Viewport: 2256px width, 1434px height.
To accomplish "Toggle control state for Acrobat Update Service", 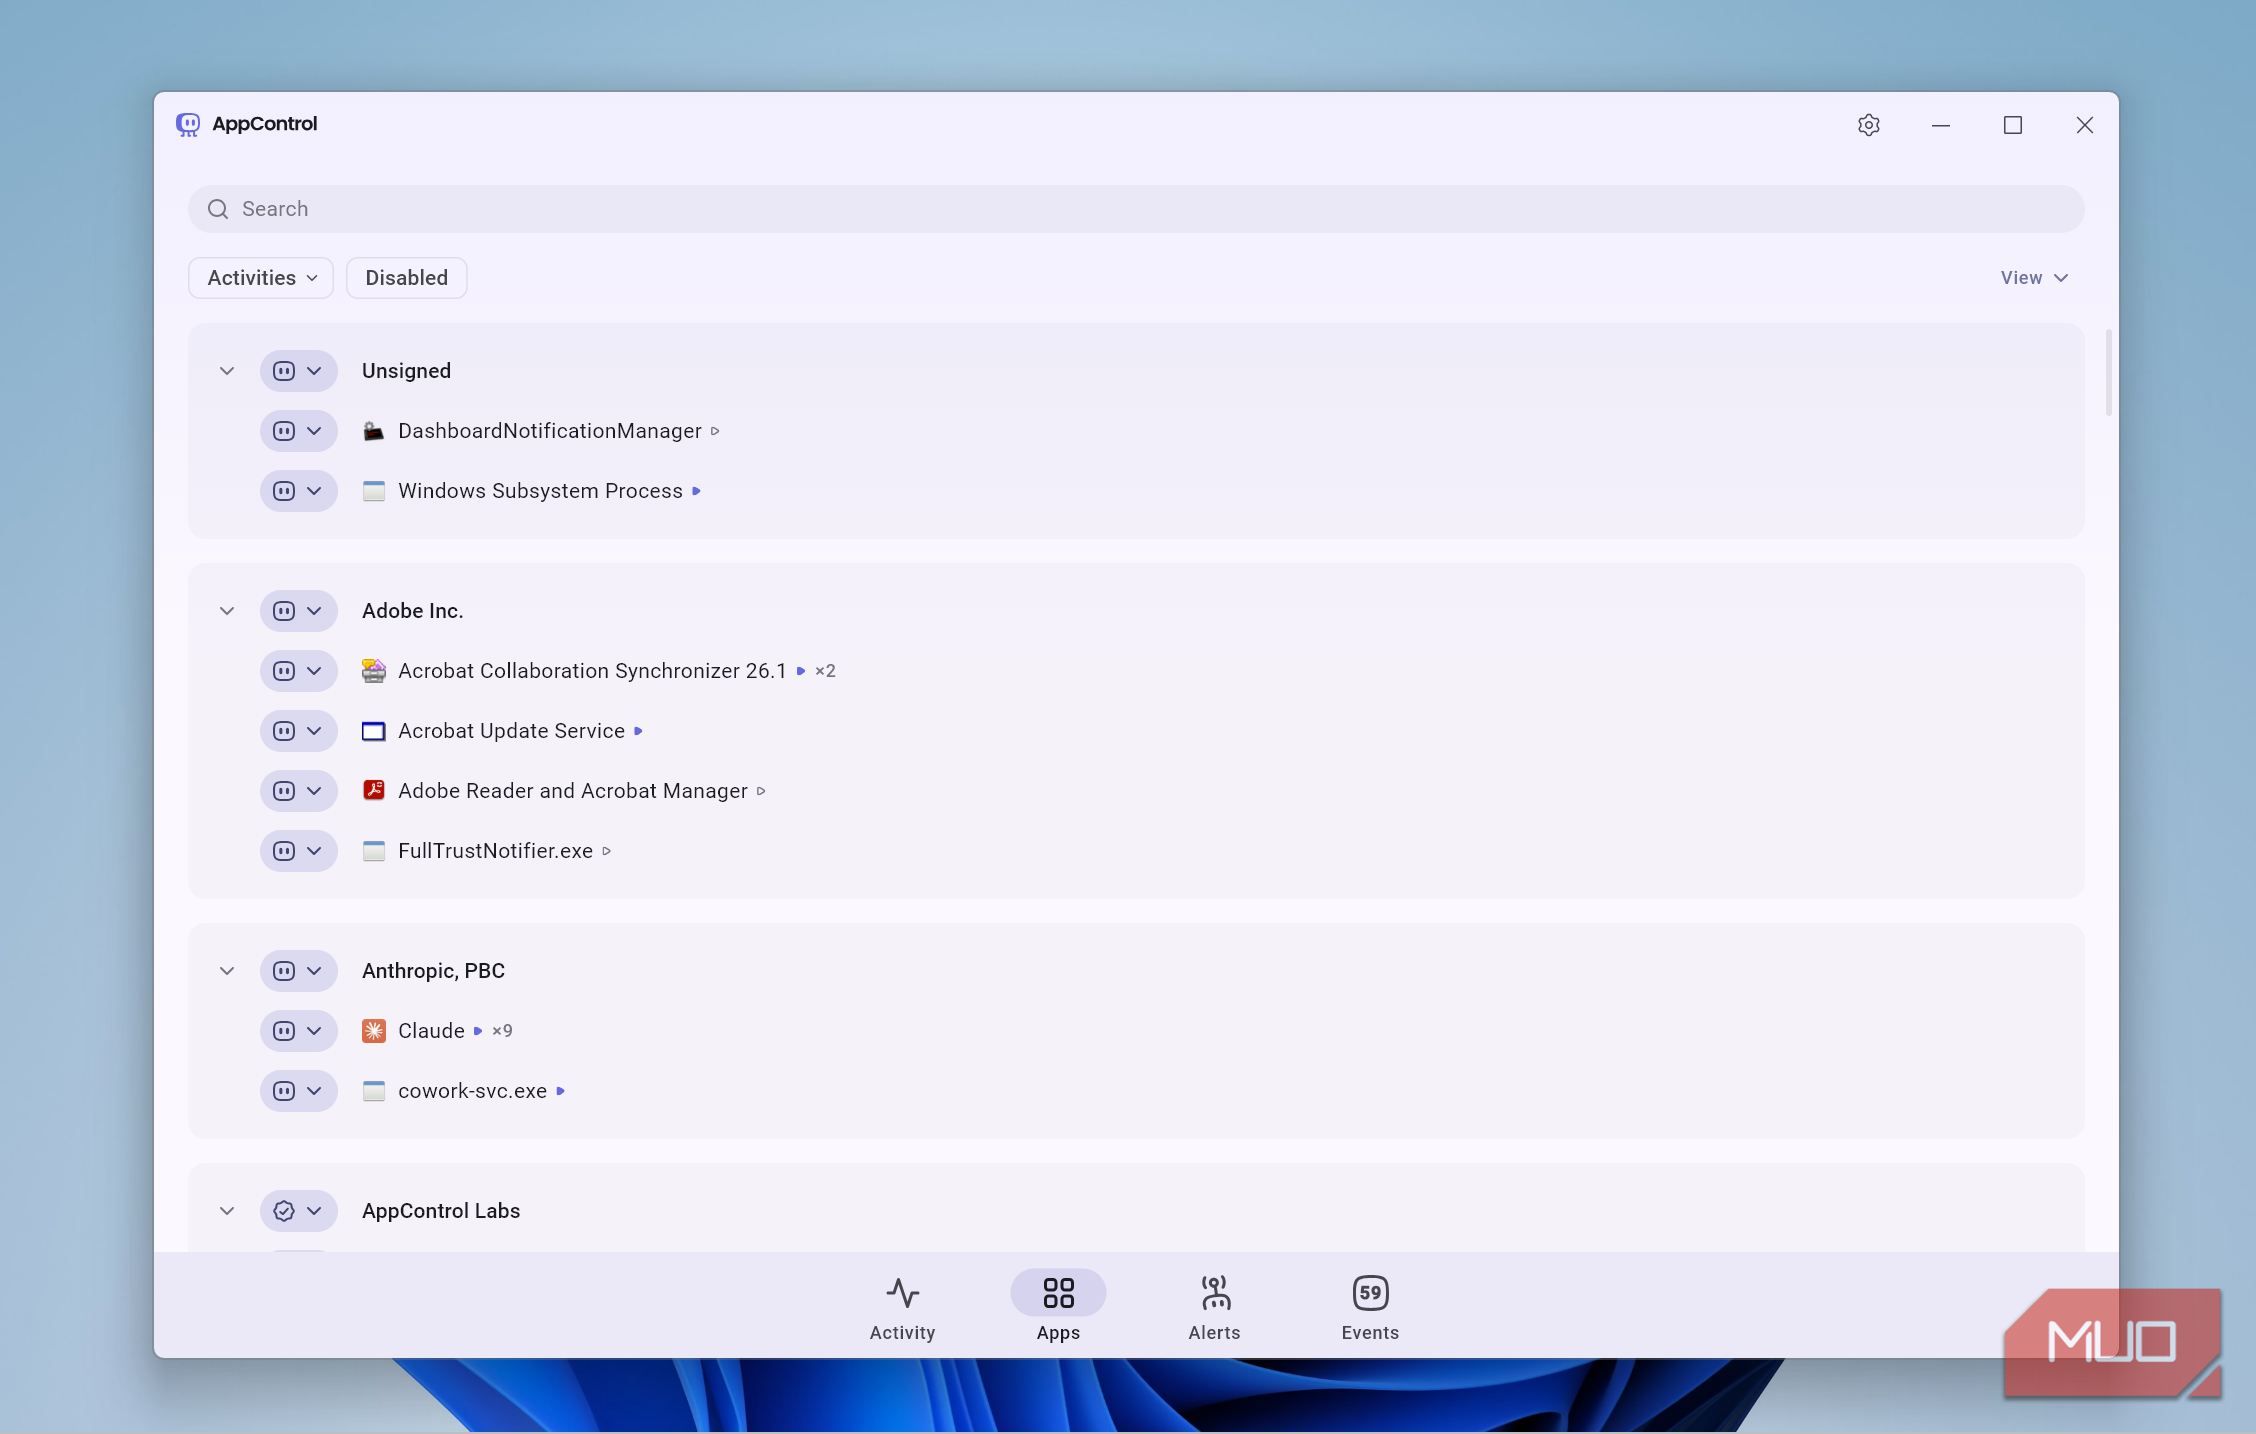I will (284, 731).
